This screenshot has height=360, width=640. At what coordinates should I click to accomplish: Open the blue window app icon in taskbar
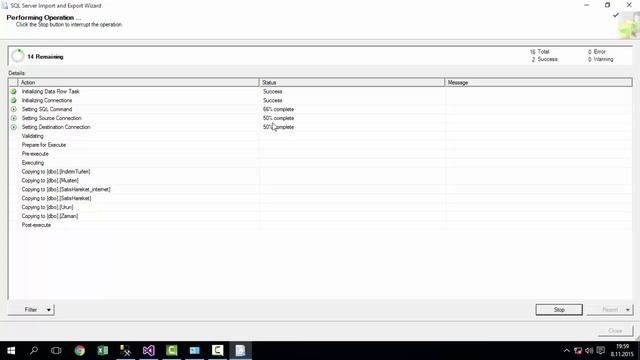[195, 350]
